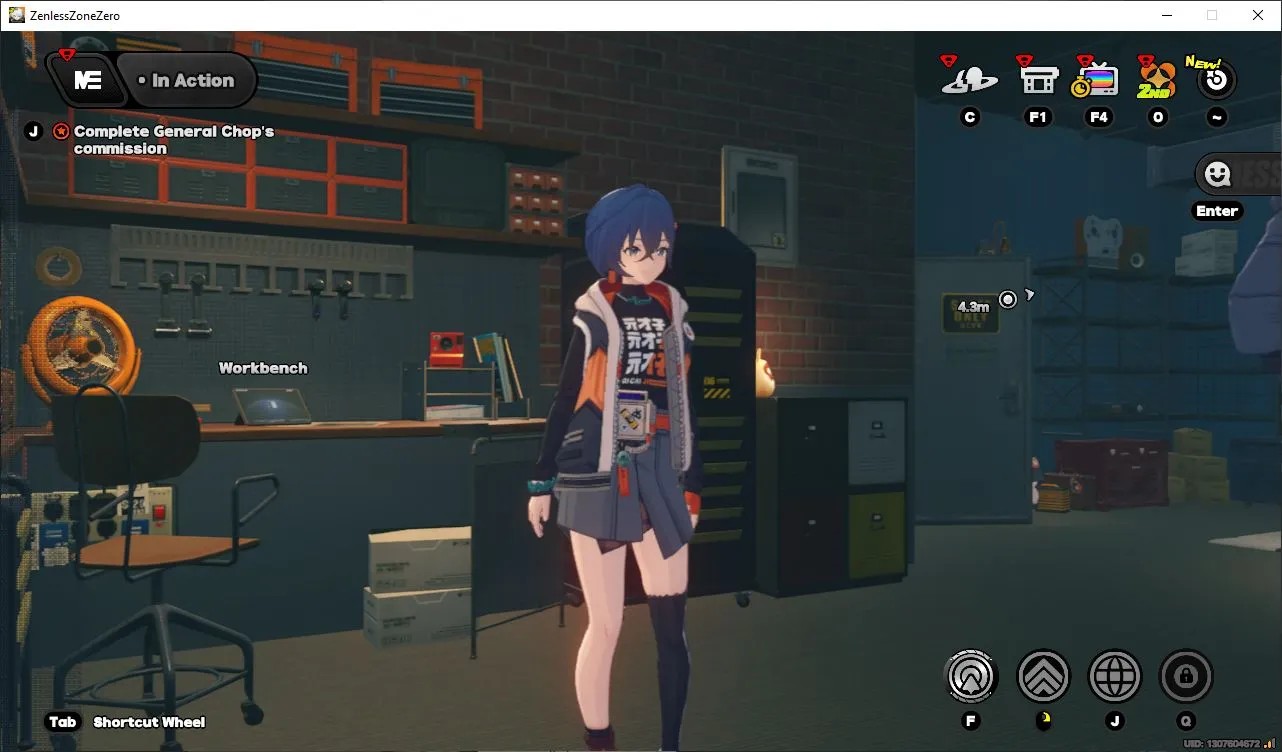
Task: Click the network signal strength icon
Action: pos(1271,744)
